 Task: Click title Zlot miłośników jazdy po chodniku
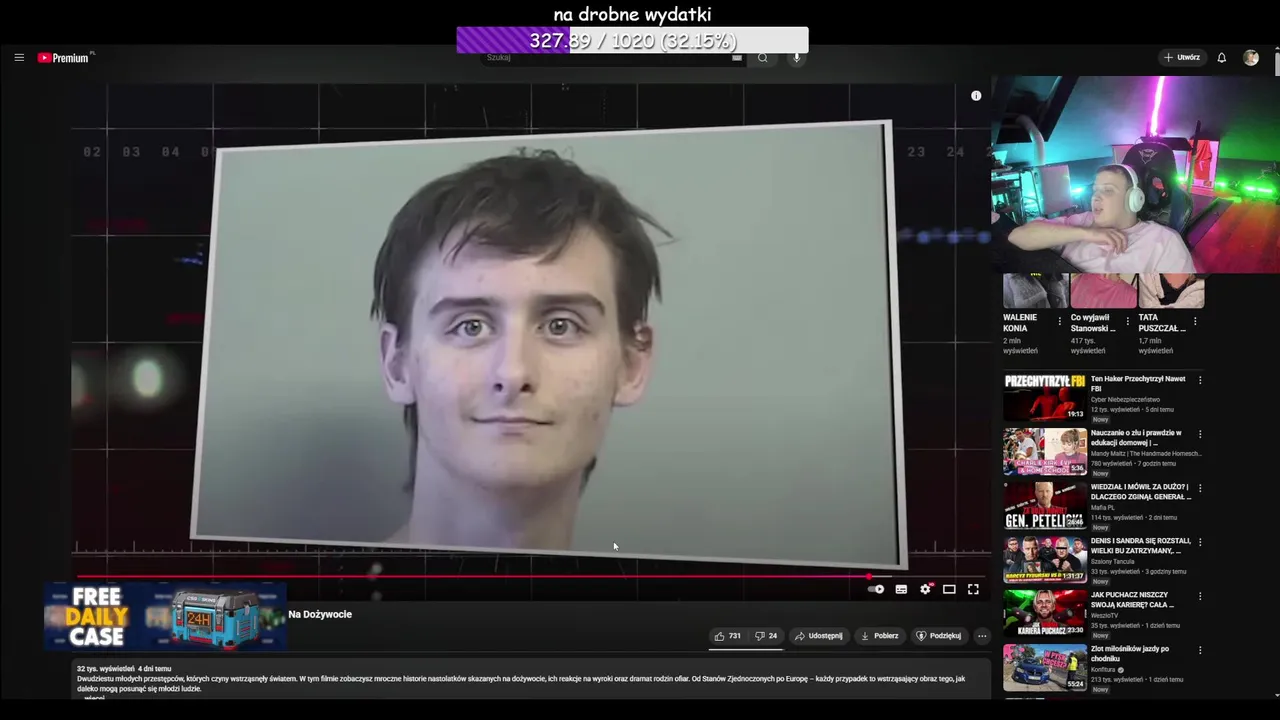(x=1130, y=654)
